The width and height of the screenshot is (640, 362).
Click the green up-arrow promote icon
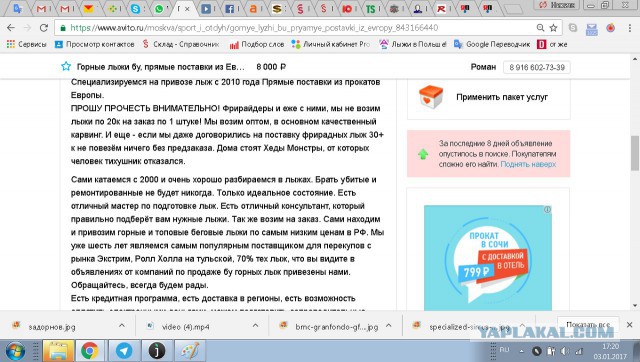[x=423, y=154]
